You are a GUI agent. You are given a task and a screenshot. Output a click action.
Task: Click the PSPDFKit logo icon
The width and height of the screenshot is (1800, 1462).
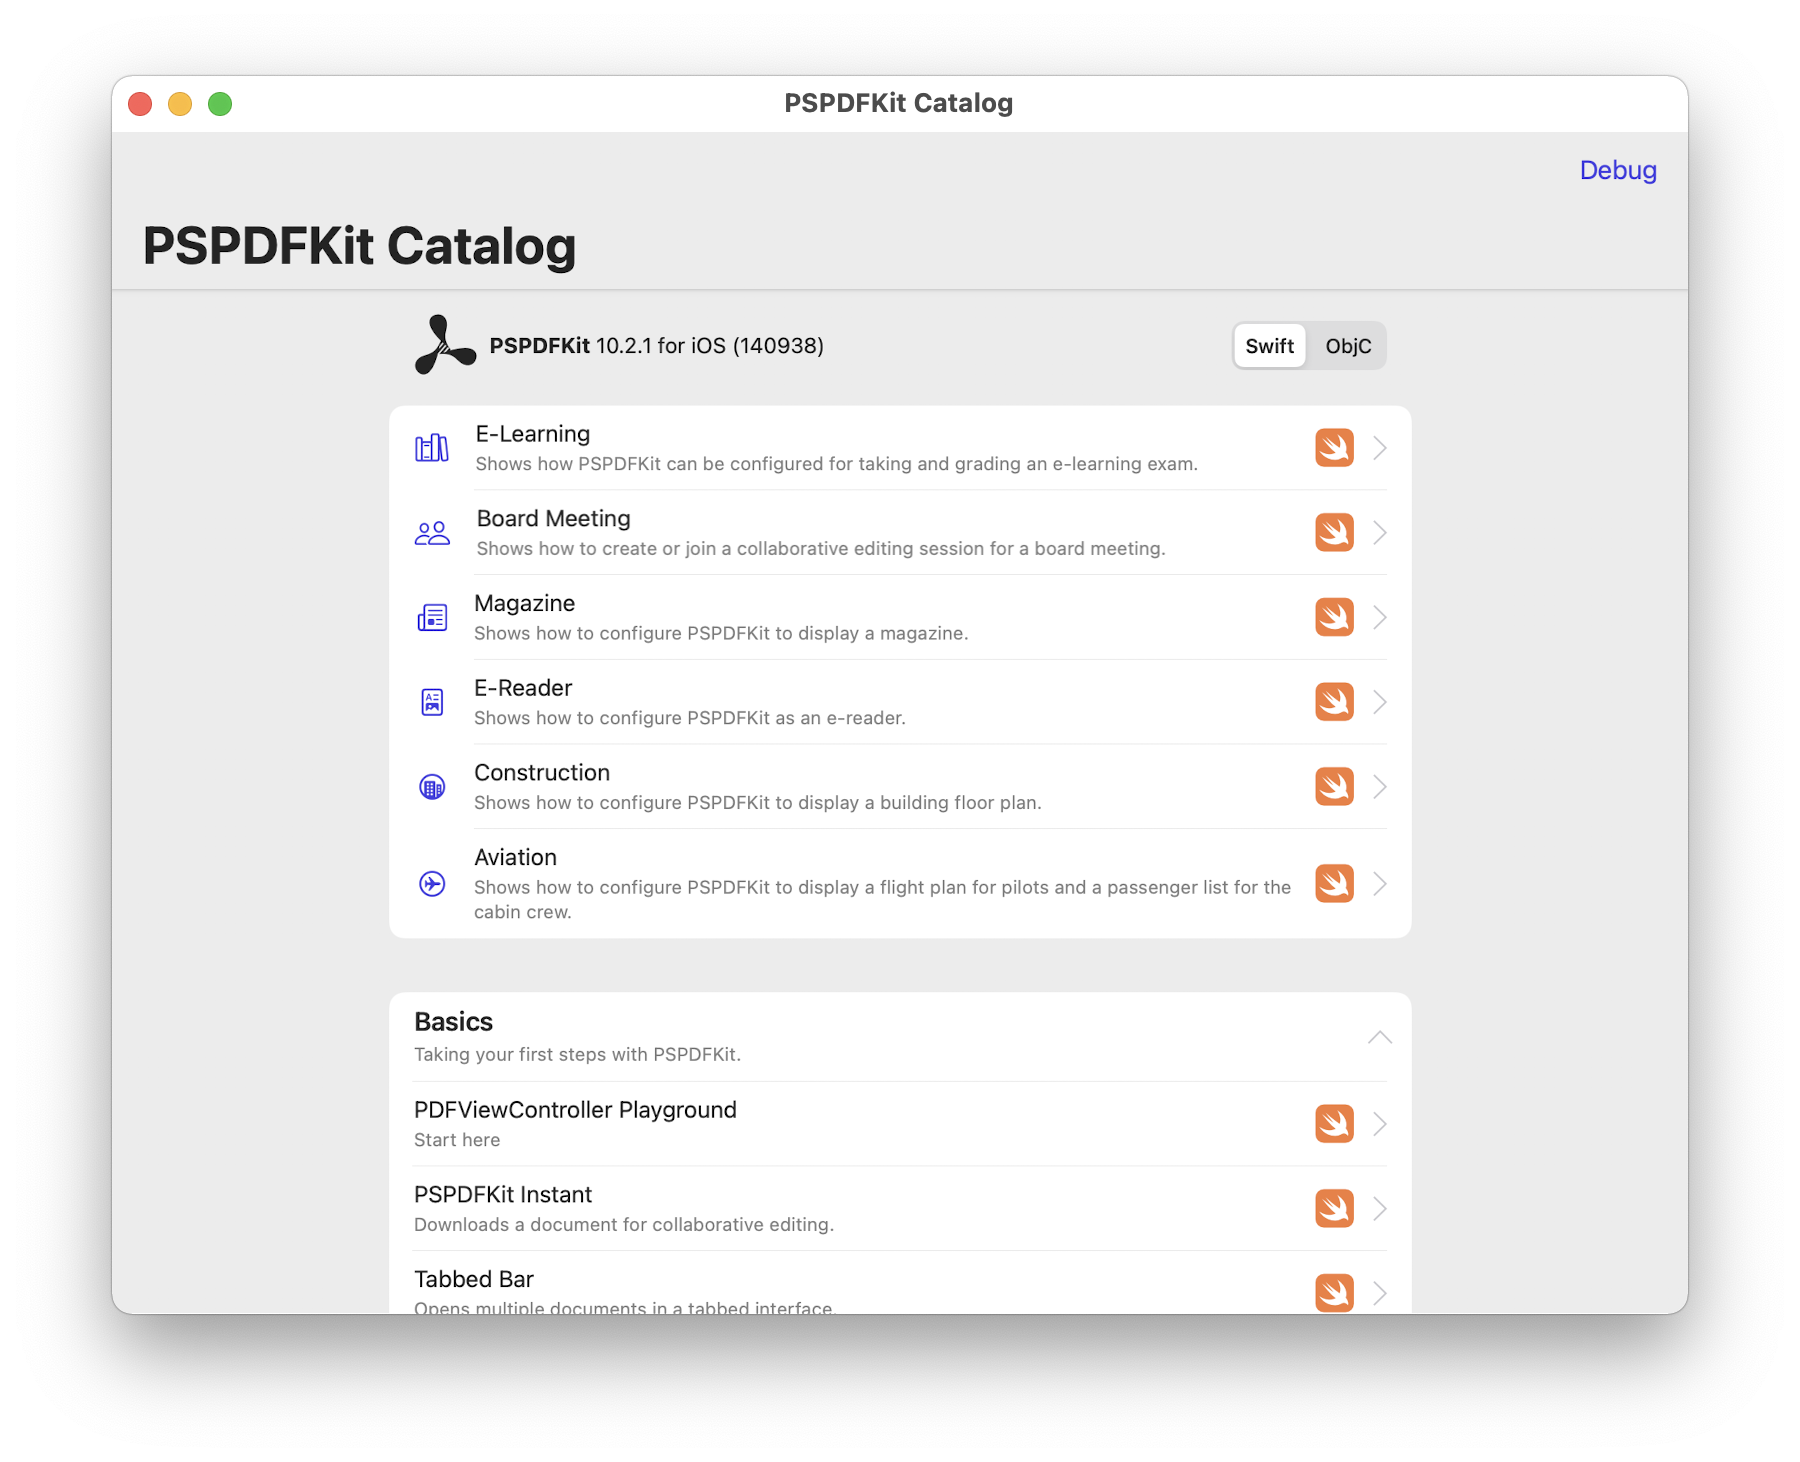(x=445, y=345)
